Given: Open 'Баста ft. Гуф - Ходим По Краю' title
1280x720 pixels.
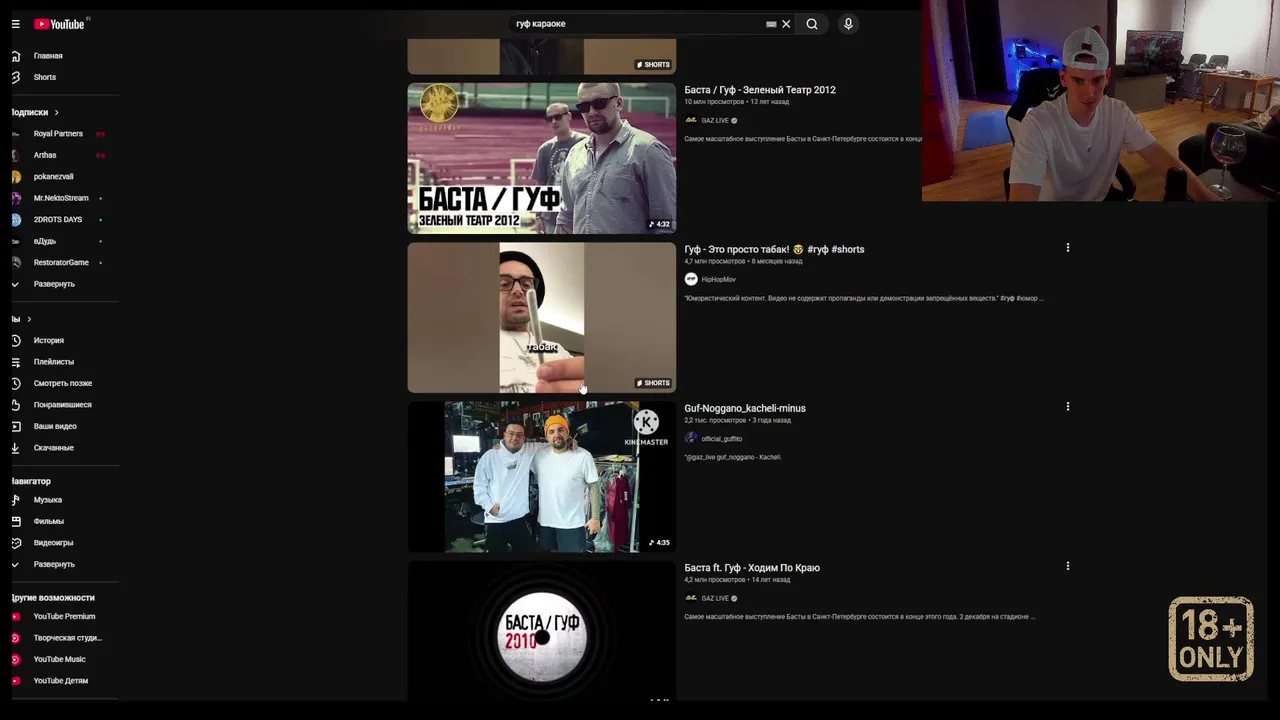Looking at the screenshot, I should (x=752, y=568).
